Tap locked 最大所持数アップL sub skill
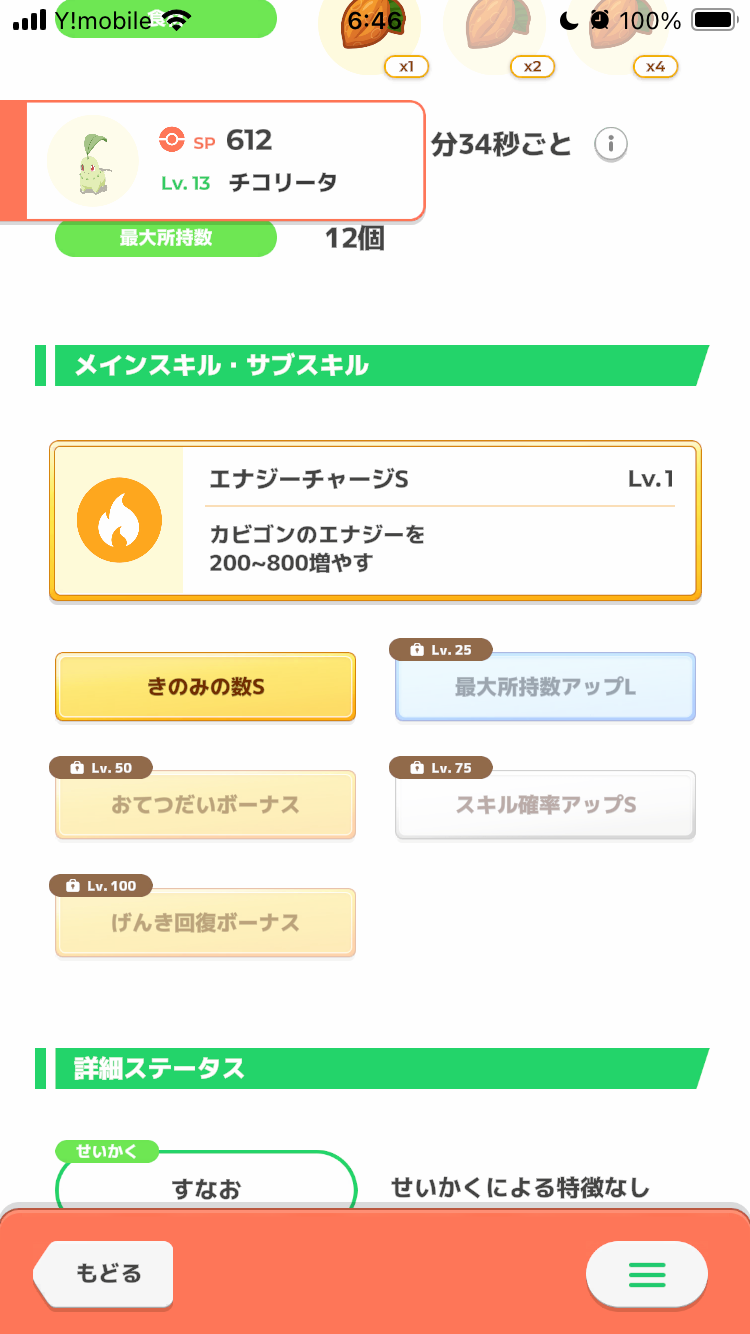 [545, 687]
